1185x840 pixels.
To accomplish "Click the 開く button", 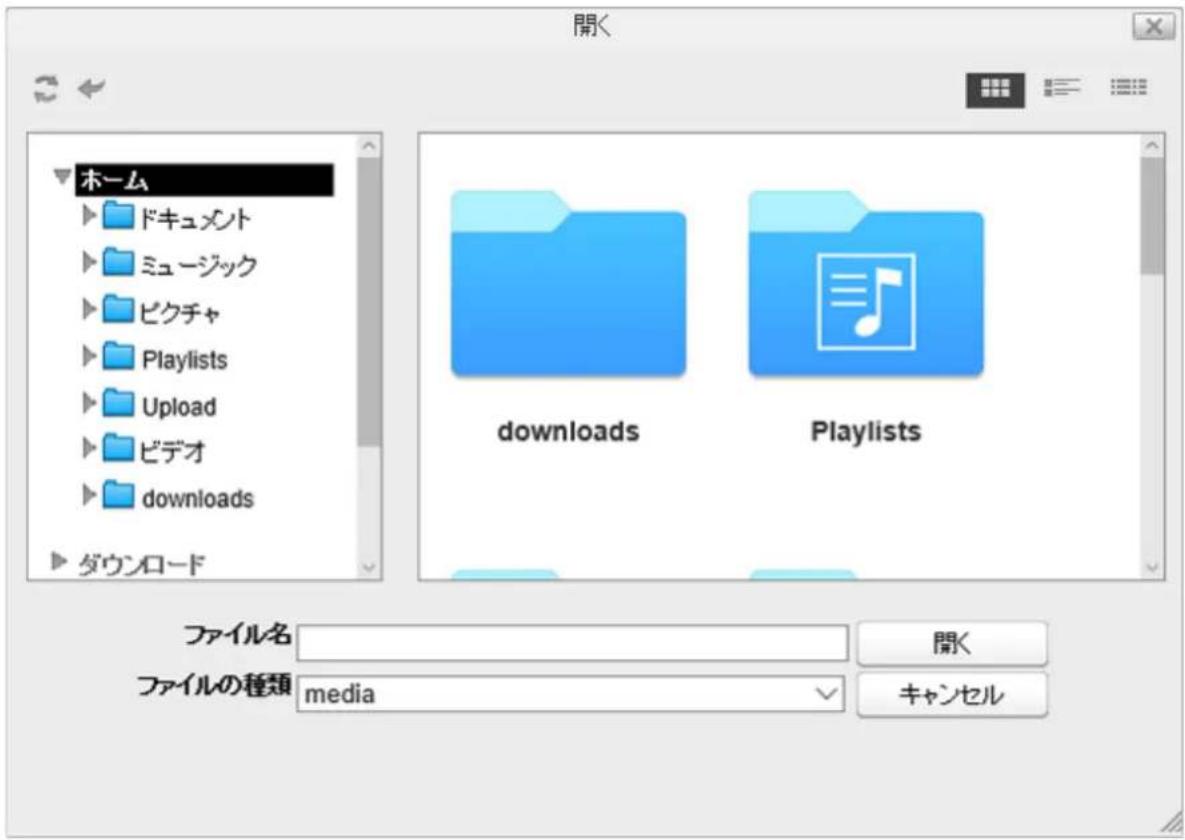I will pyautogui.click(x=952, y=643).
